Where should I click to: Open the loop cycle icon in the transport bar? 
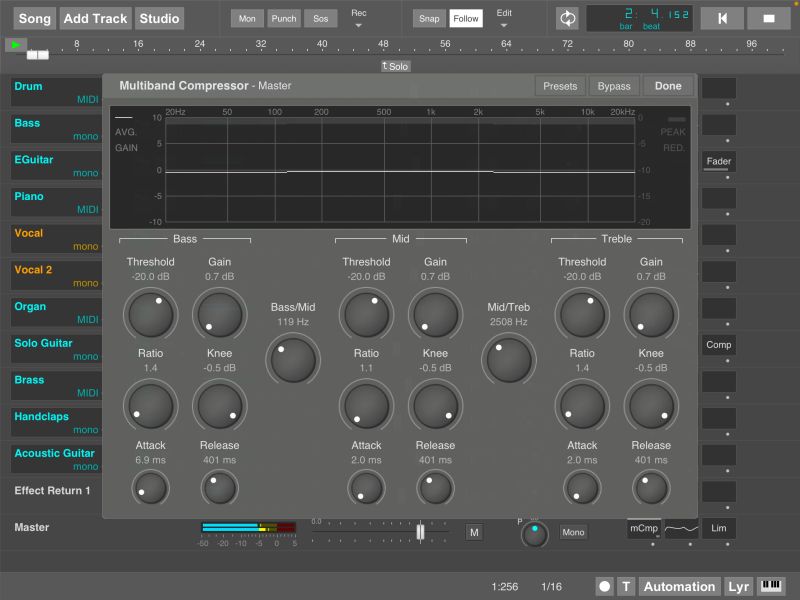coord(566,18)
